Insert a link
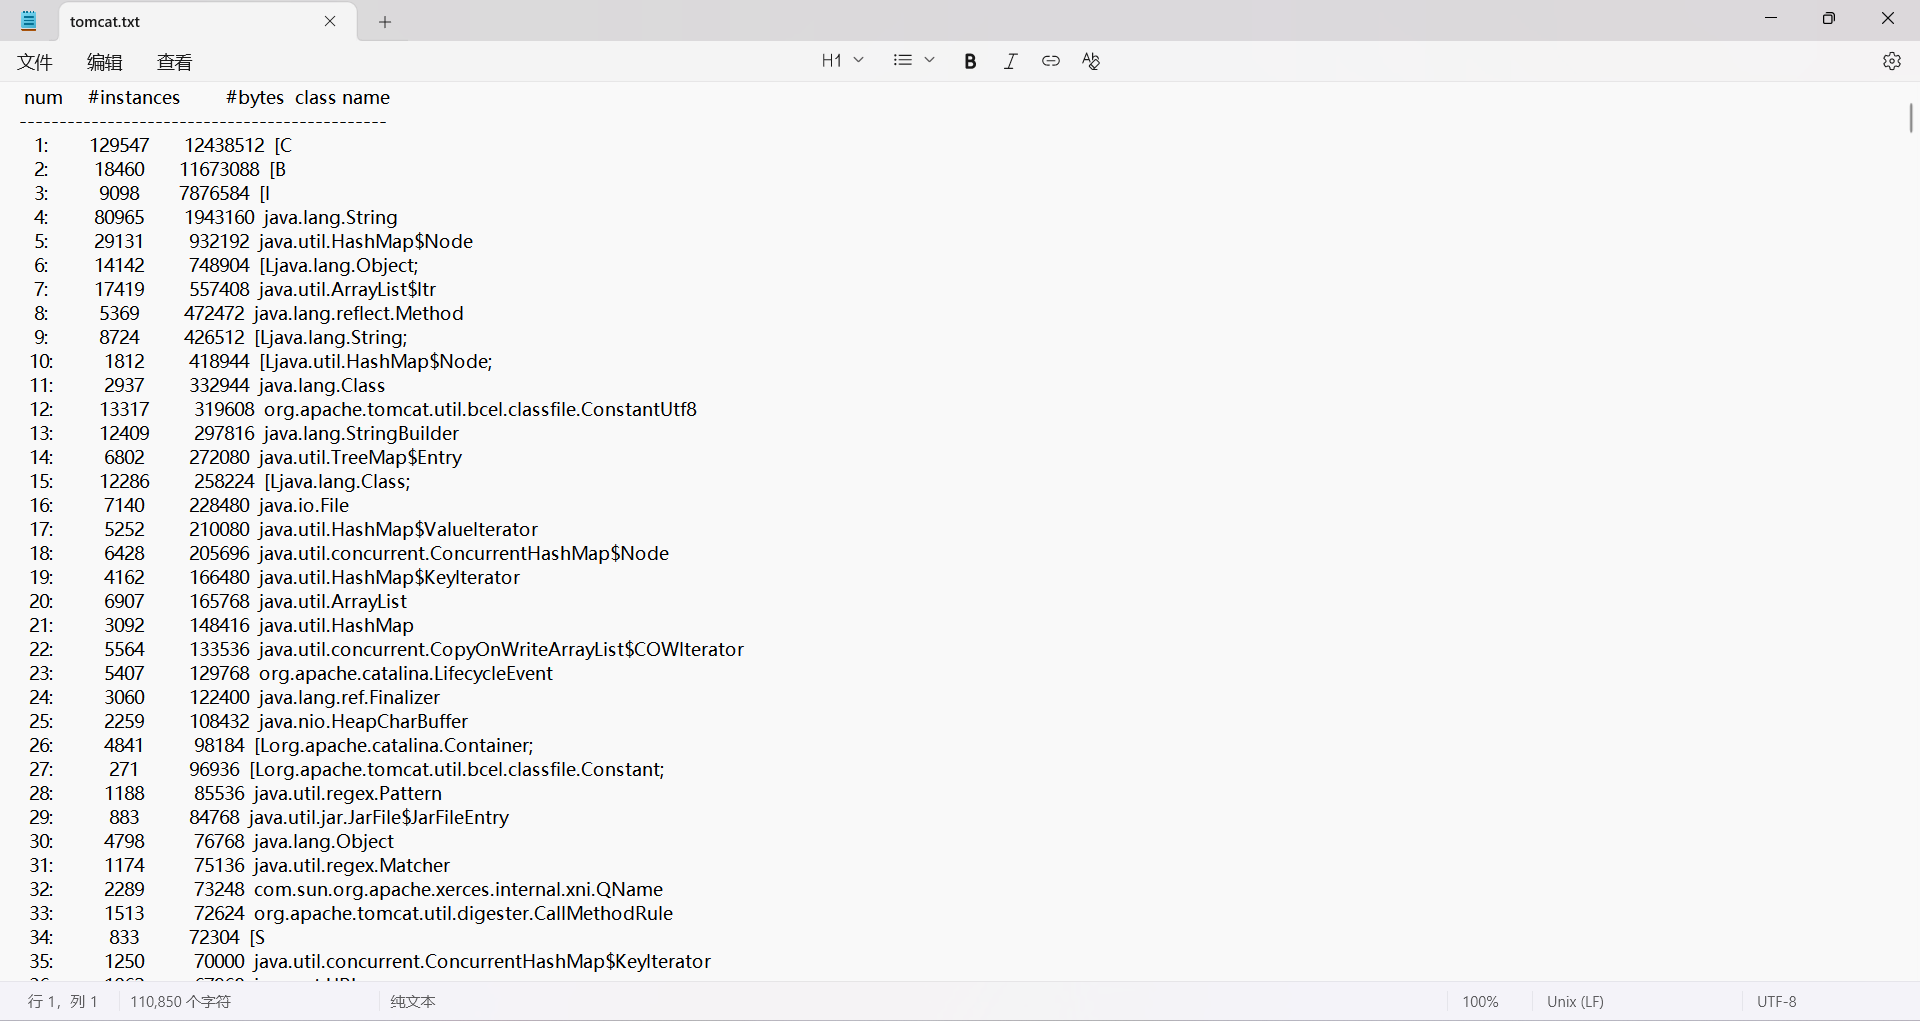1920x1021 pixels. click(x=1050, y=61)
